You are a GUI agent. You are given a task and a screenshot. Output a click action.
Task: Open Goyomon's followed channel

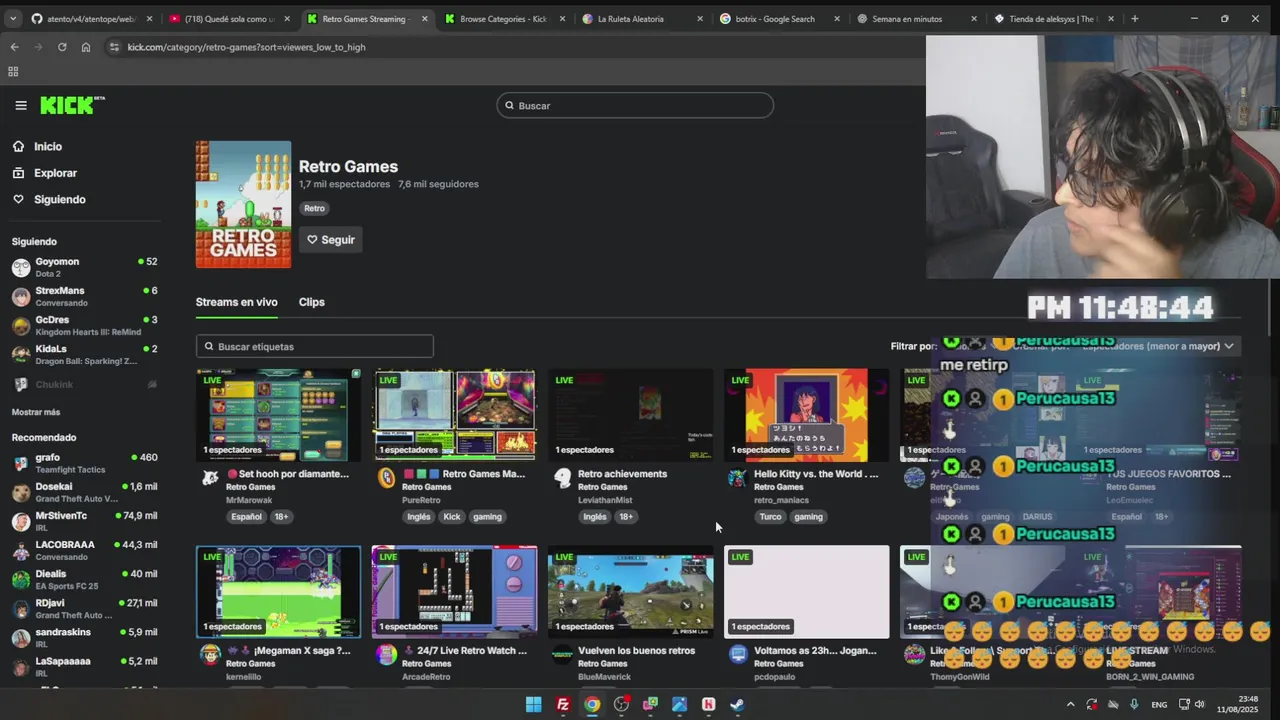[84, 267]
